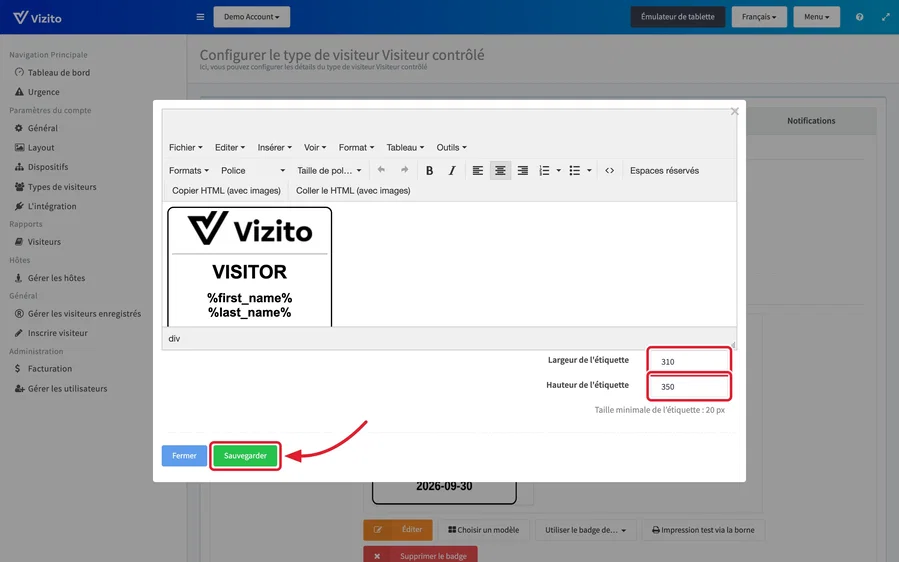Open Gérer les visiteurs enregistrés

(78, 314)
